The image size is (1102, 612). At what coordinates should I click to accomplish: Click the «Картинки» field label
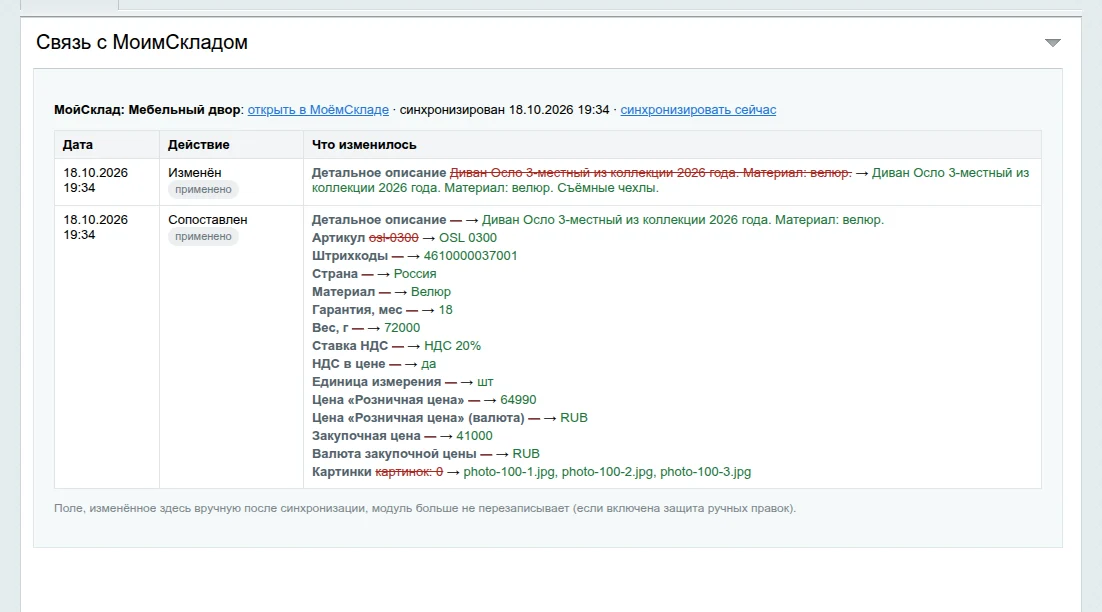point(342,472)
